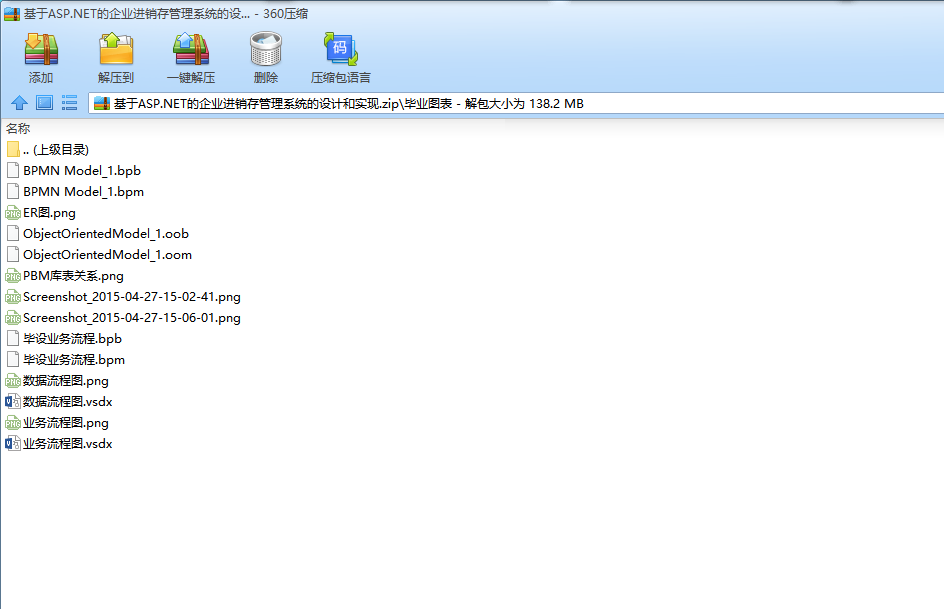Screen dimensions: 944x609
Task: Click the file icon beside BPMN Model_1.bpm
Action: (x=13, y=191)
